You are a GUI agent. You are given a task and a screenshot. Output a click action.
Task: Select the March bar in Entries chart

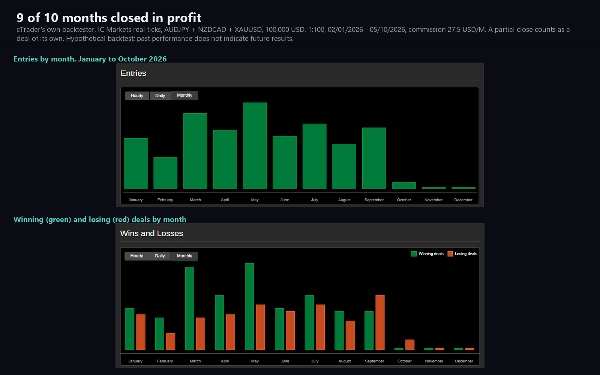(x=195, y=151)
